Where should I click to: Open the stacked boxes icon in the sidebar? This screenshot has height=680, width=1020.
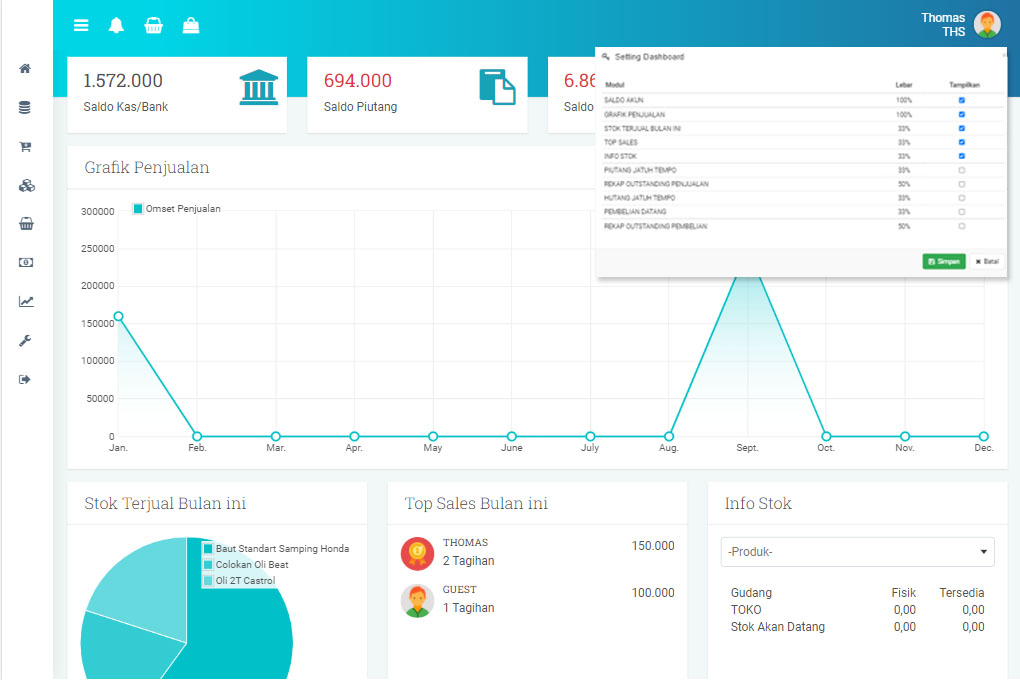pos(27,185)
